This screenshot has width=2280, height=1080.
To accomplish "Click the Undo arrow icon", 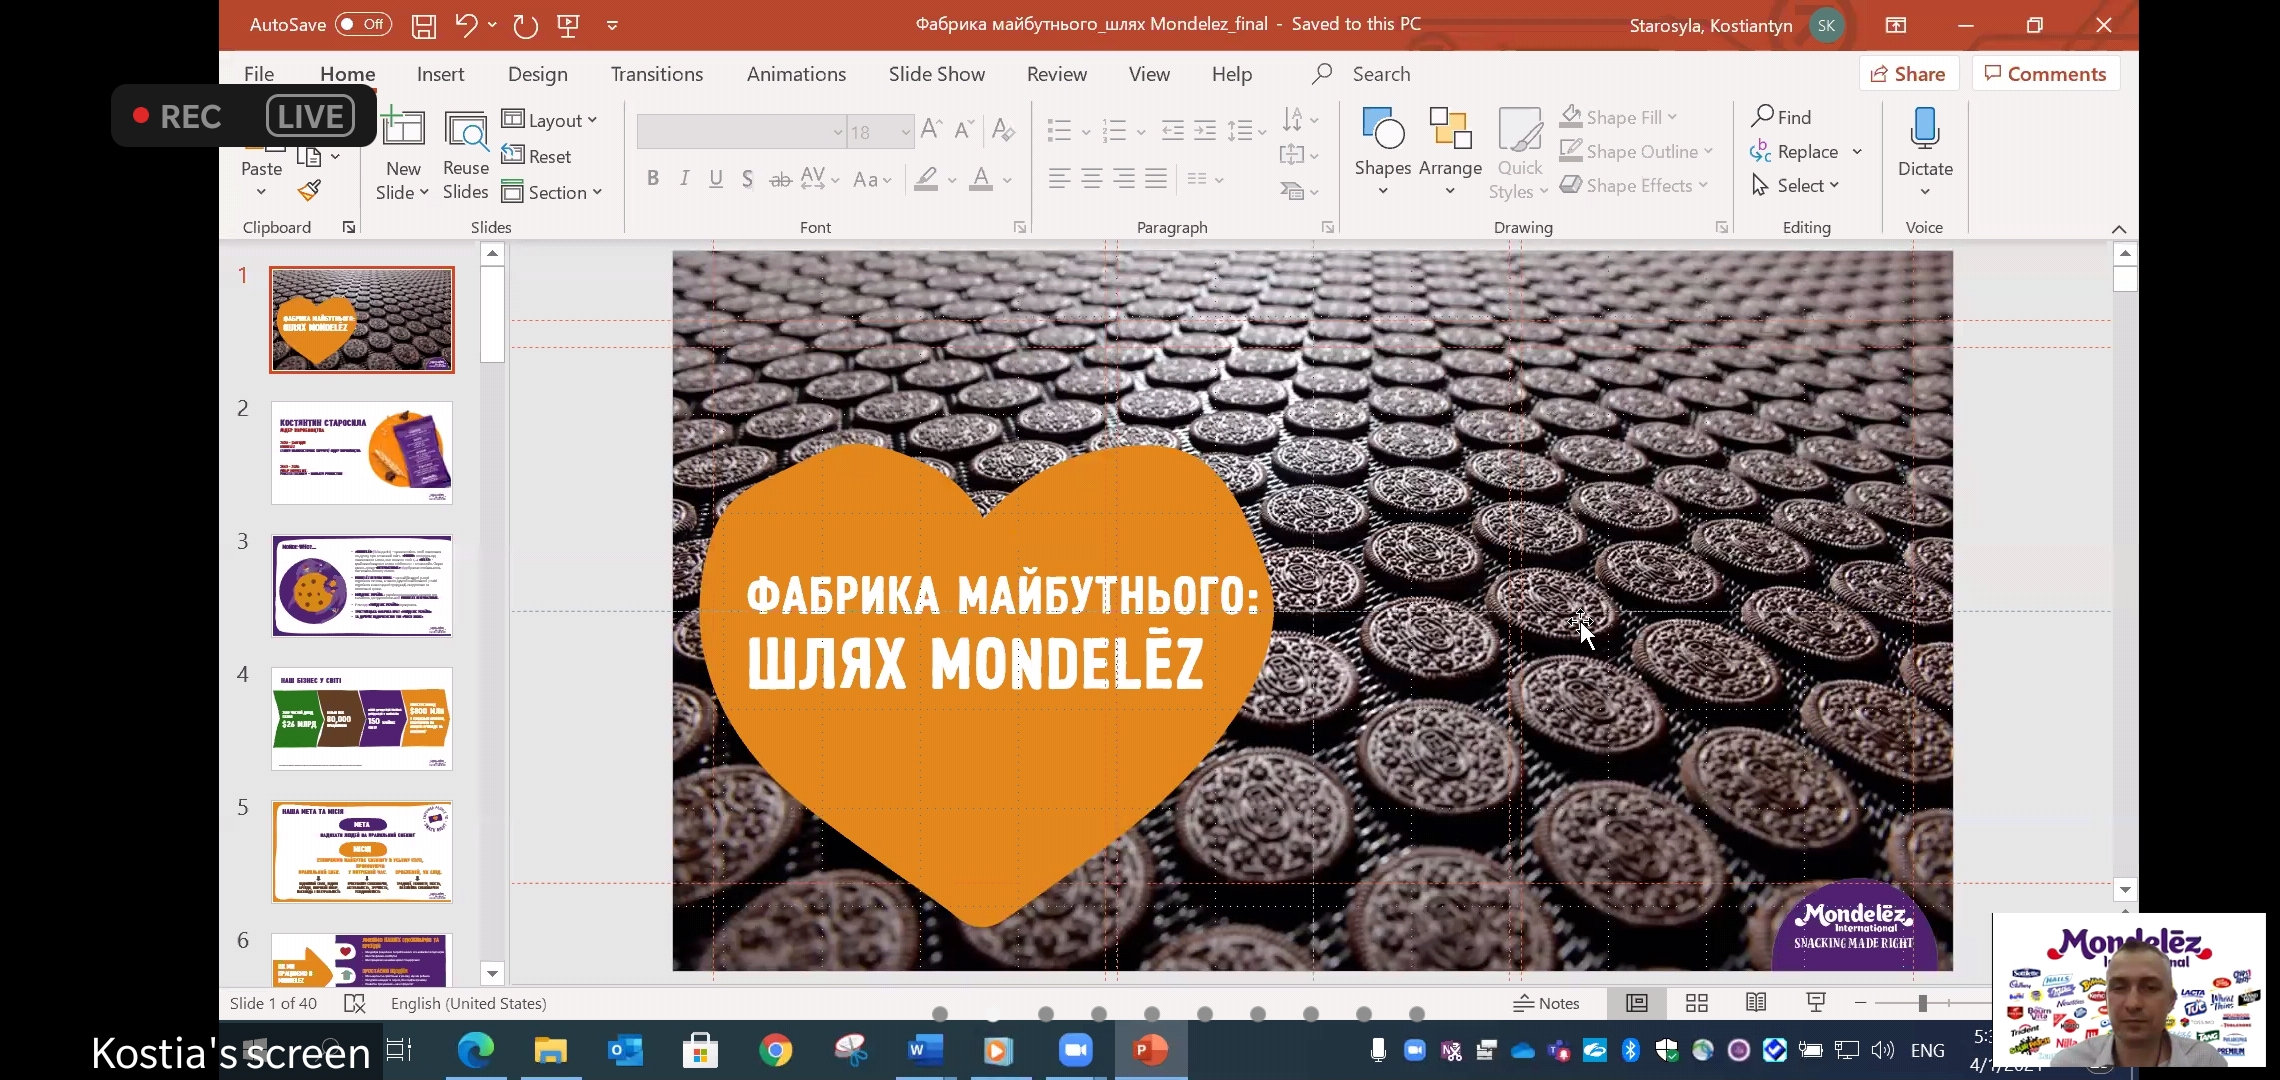I will (466, 25).
